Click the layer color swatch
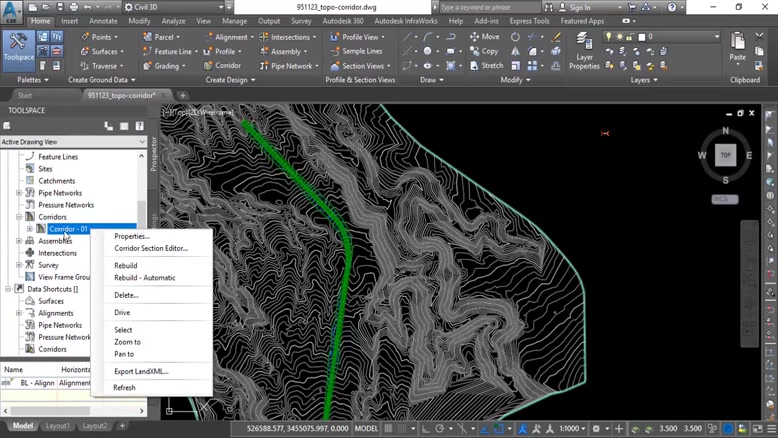Screen dimensions: 778x438 pyautogui.click(x=642, y=37)
